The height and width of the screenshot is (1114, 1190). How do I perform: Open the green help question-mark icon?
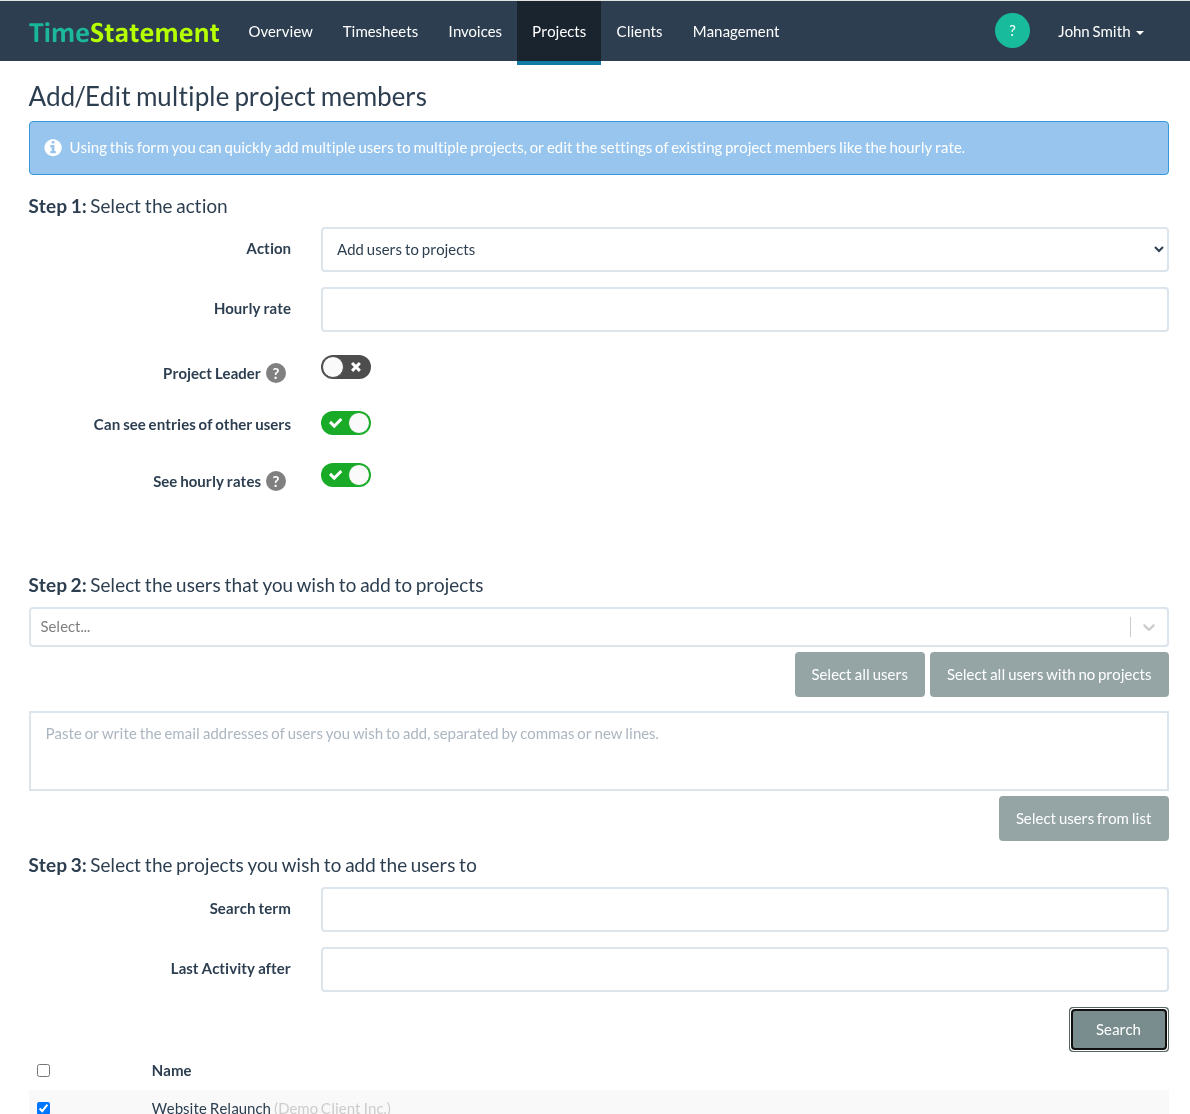click(1012, 31)
